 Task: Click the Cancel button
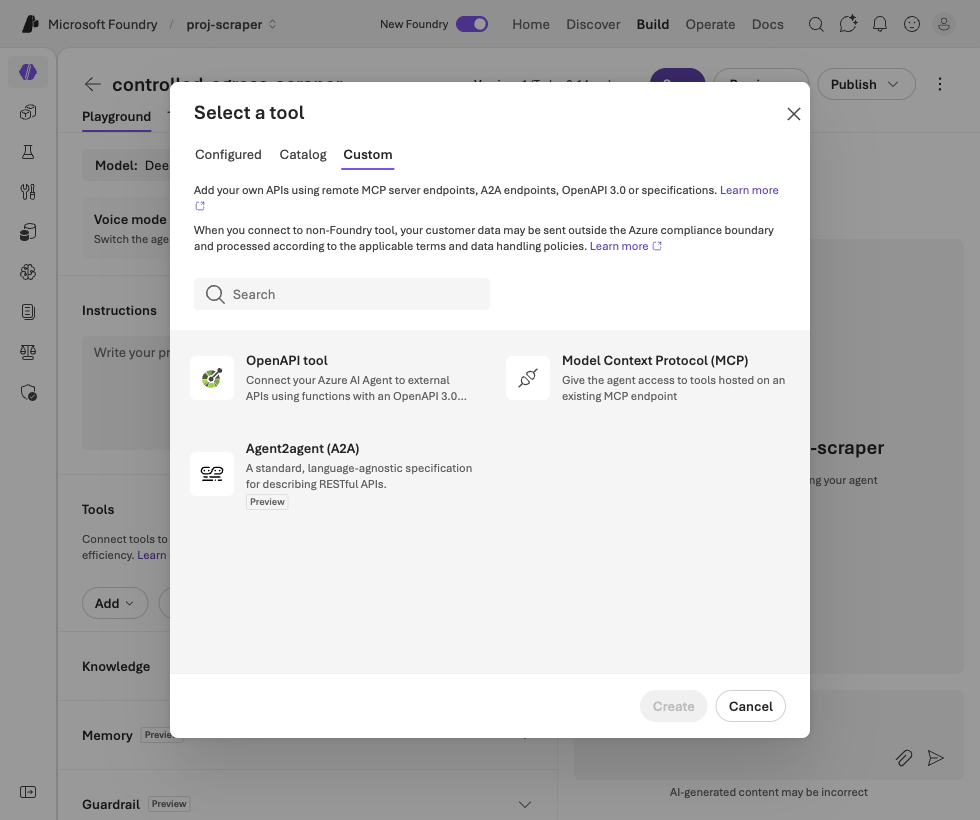[x=751, y=706]
